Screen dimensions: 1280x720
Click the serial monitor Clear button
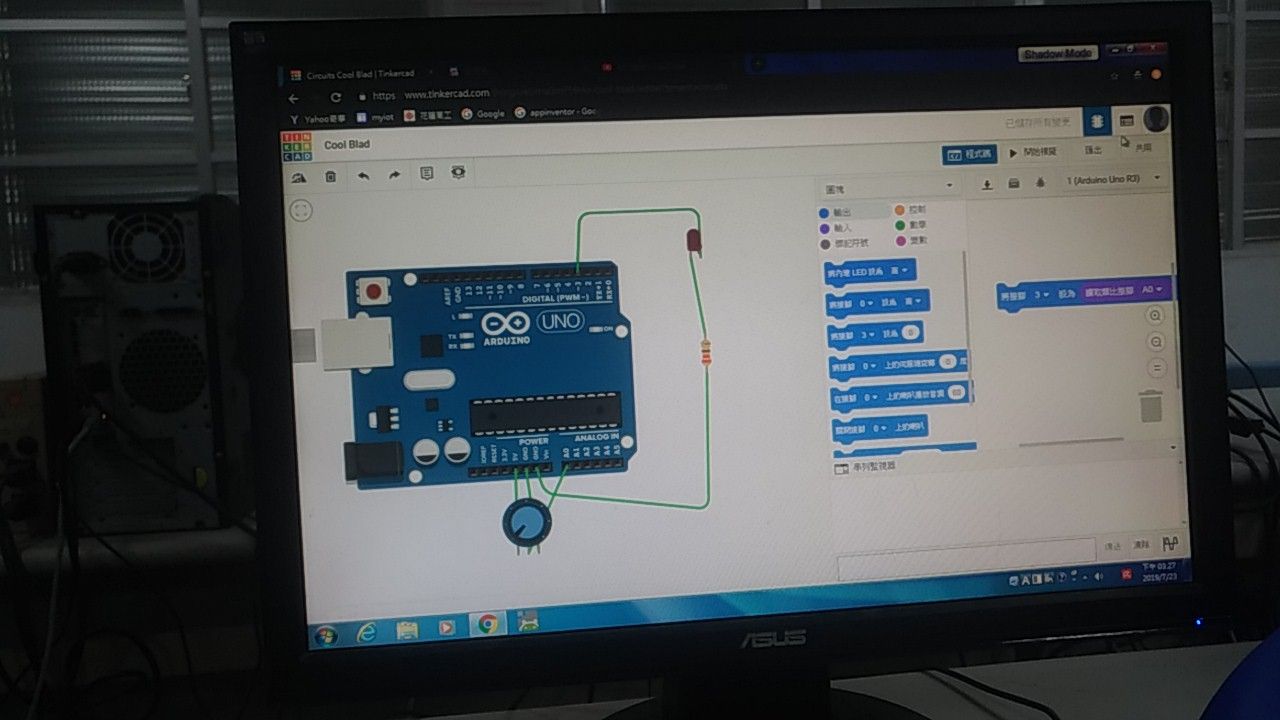tap(1141, 545)
